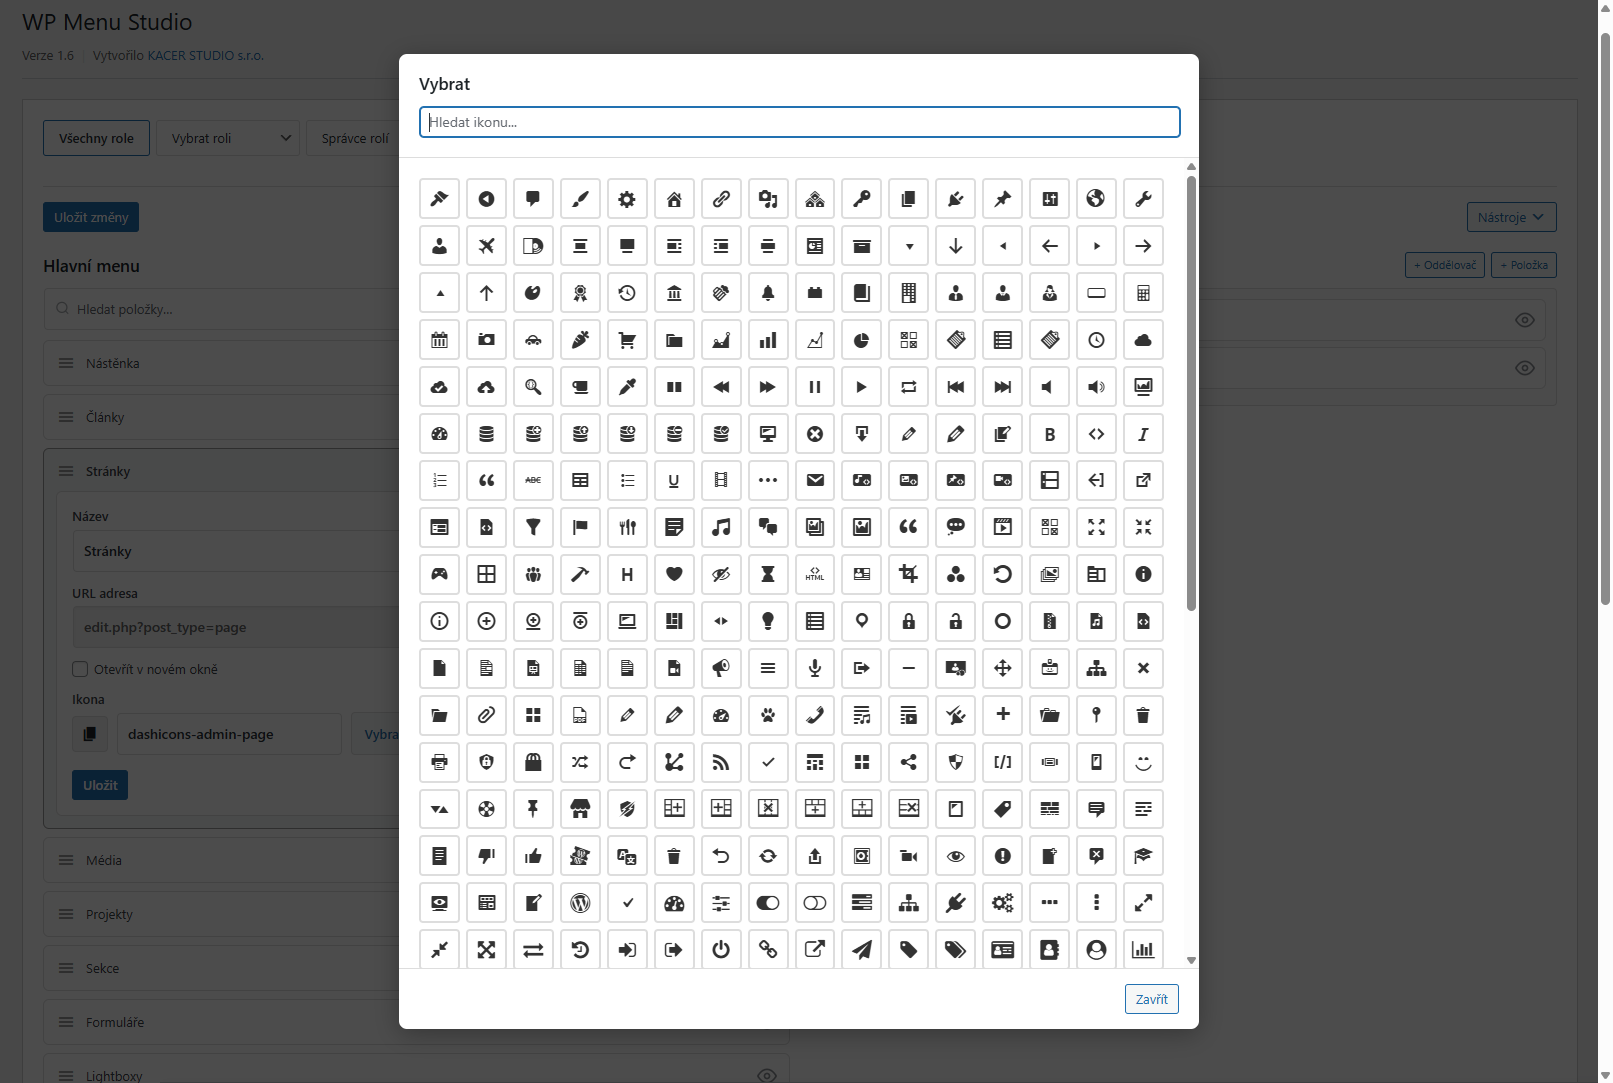Click the Hledat položky search field

(x=222, y=309)
